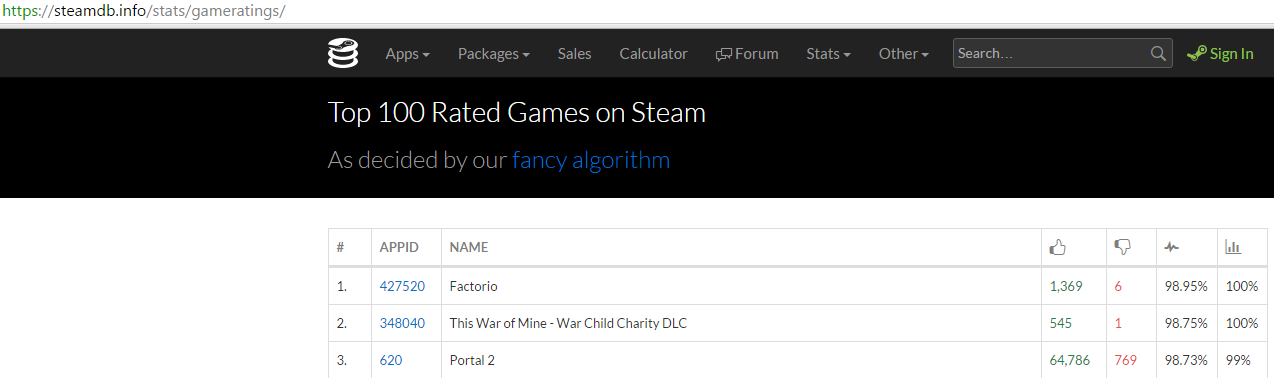
Task: Go to the Sales page
Action: 574,54
